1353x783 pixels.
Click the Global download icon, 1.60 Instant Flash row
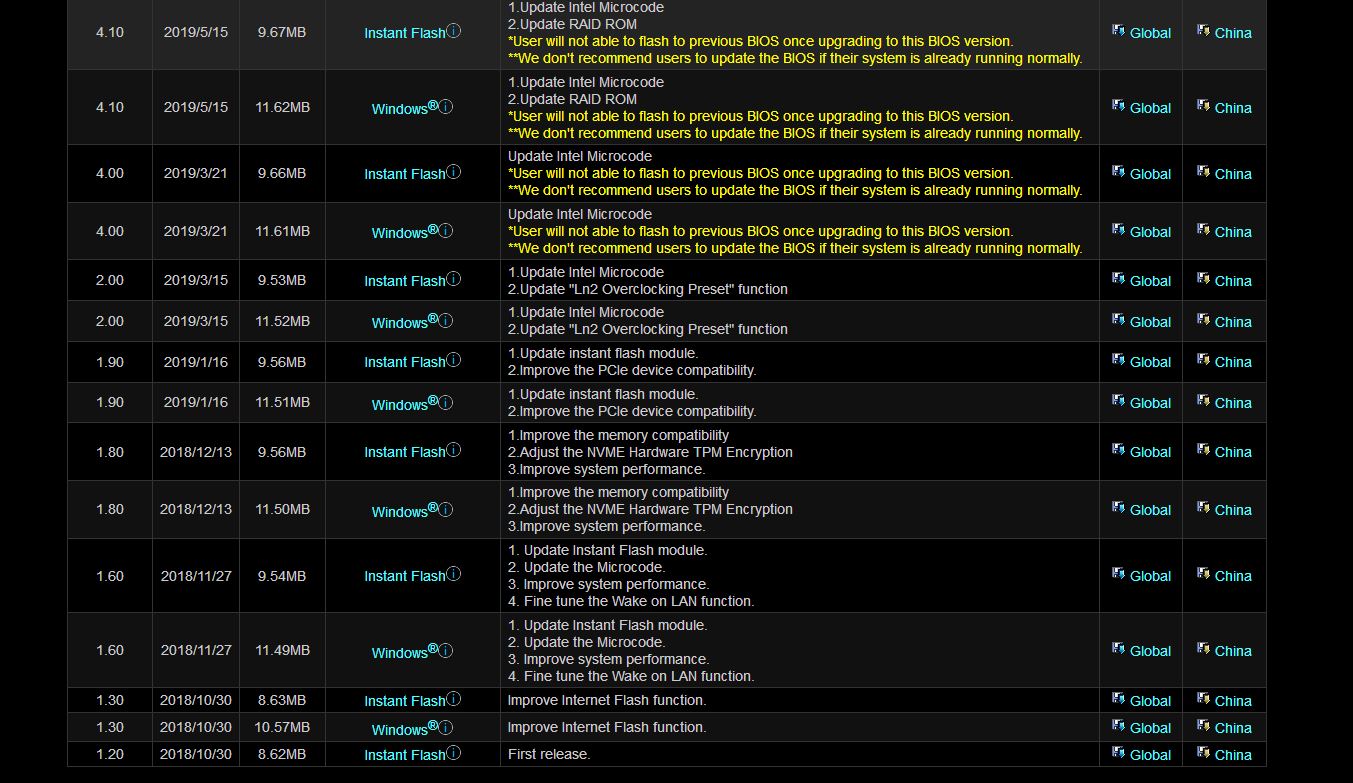pyautogui.click(x=1118, y=574)
